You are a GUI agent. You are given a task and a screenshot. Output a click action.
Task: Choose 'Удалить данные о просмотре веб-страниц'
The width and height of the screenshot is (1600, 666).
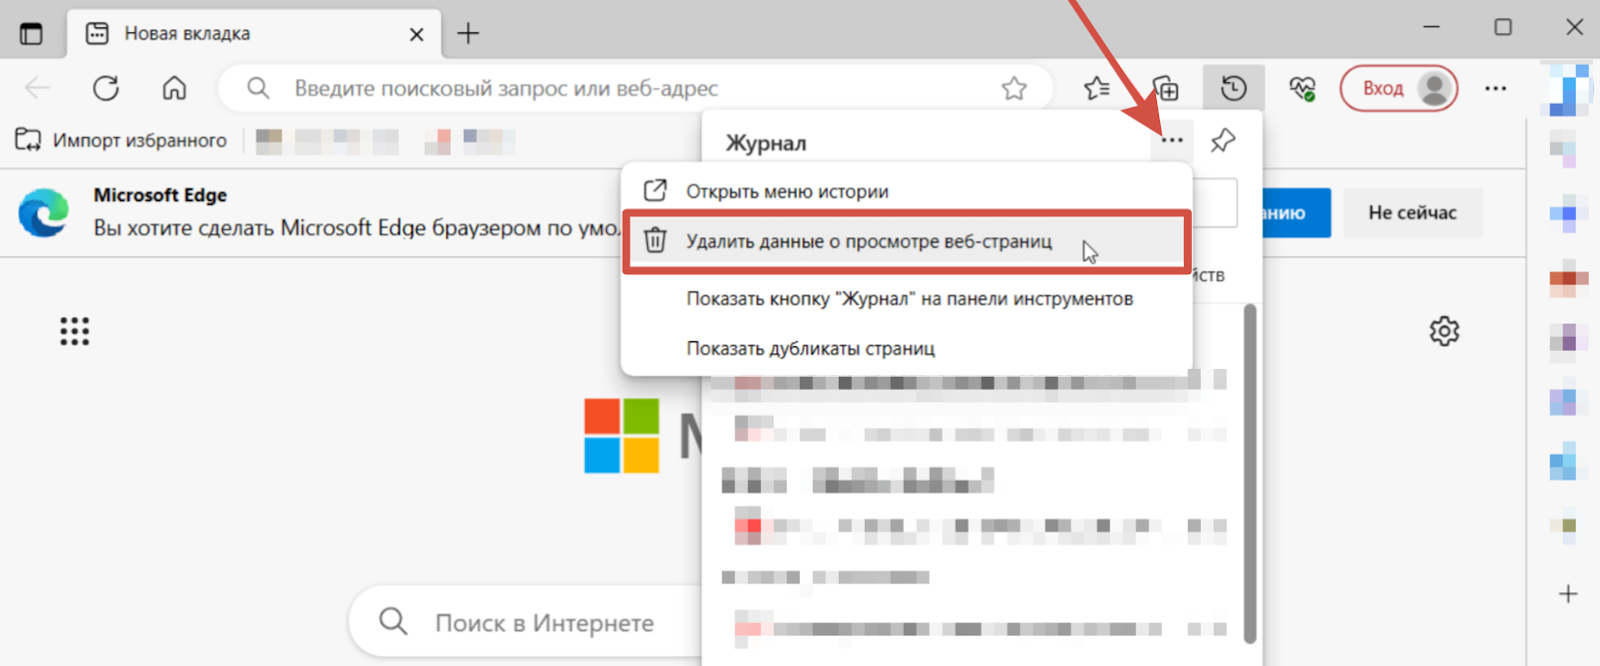click(868, 241)
